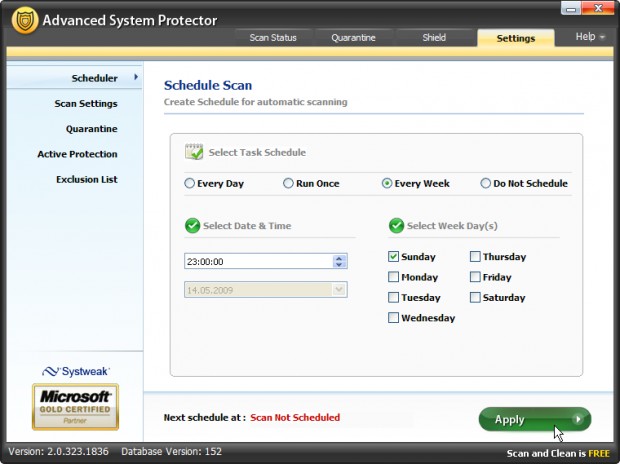Click the Microsoft Gold Certified Partner badge
620x464 pixels.
coord(75,407)
